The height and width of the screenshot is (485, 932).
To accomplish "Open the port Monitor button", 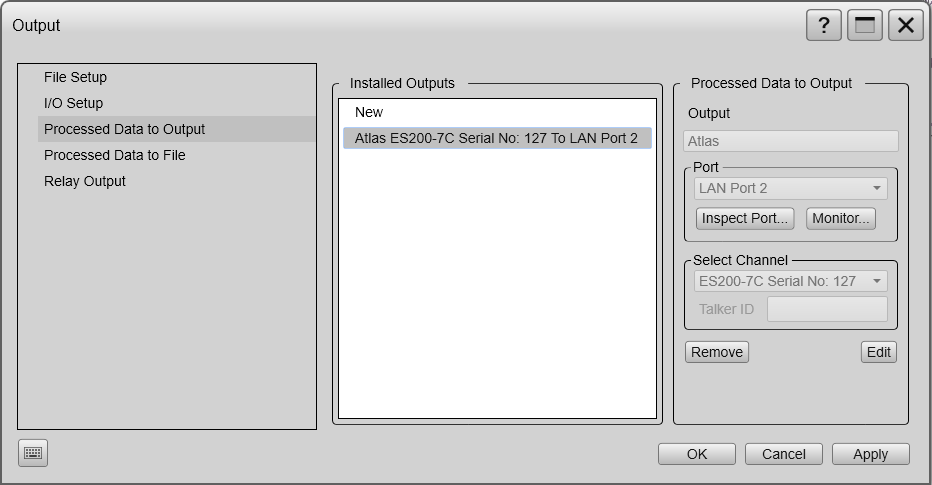I will [x=840, y=218].
